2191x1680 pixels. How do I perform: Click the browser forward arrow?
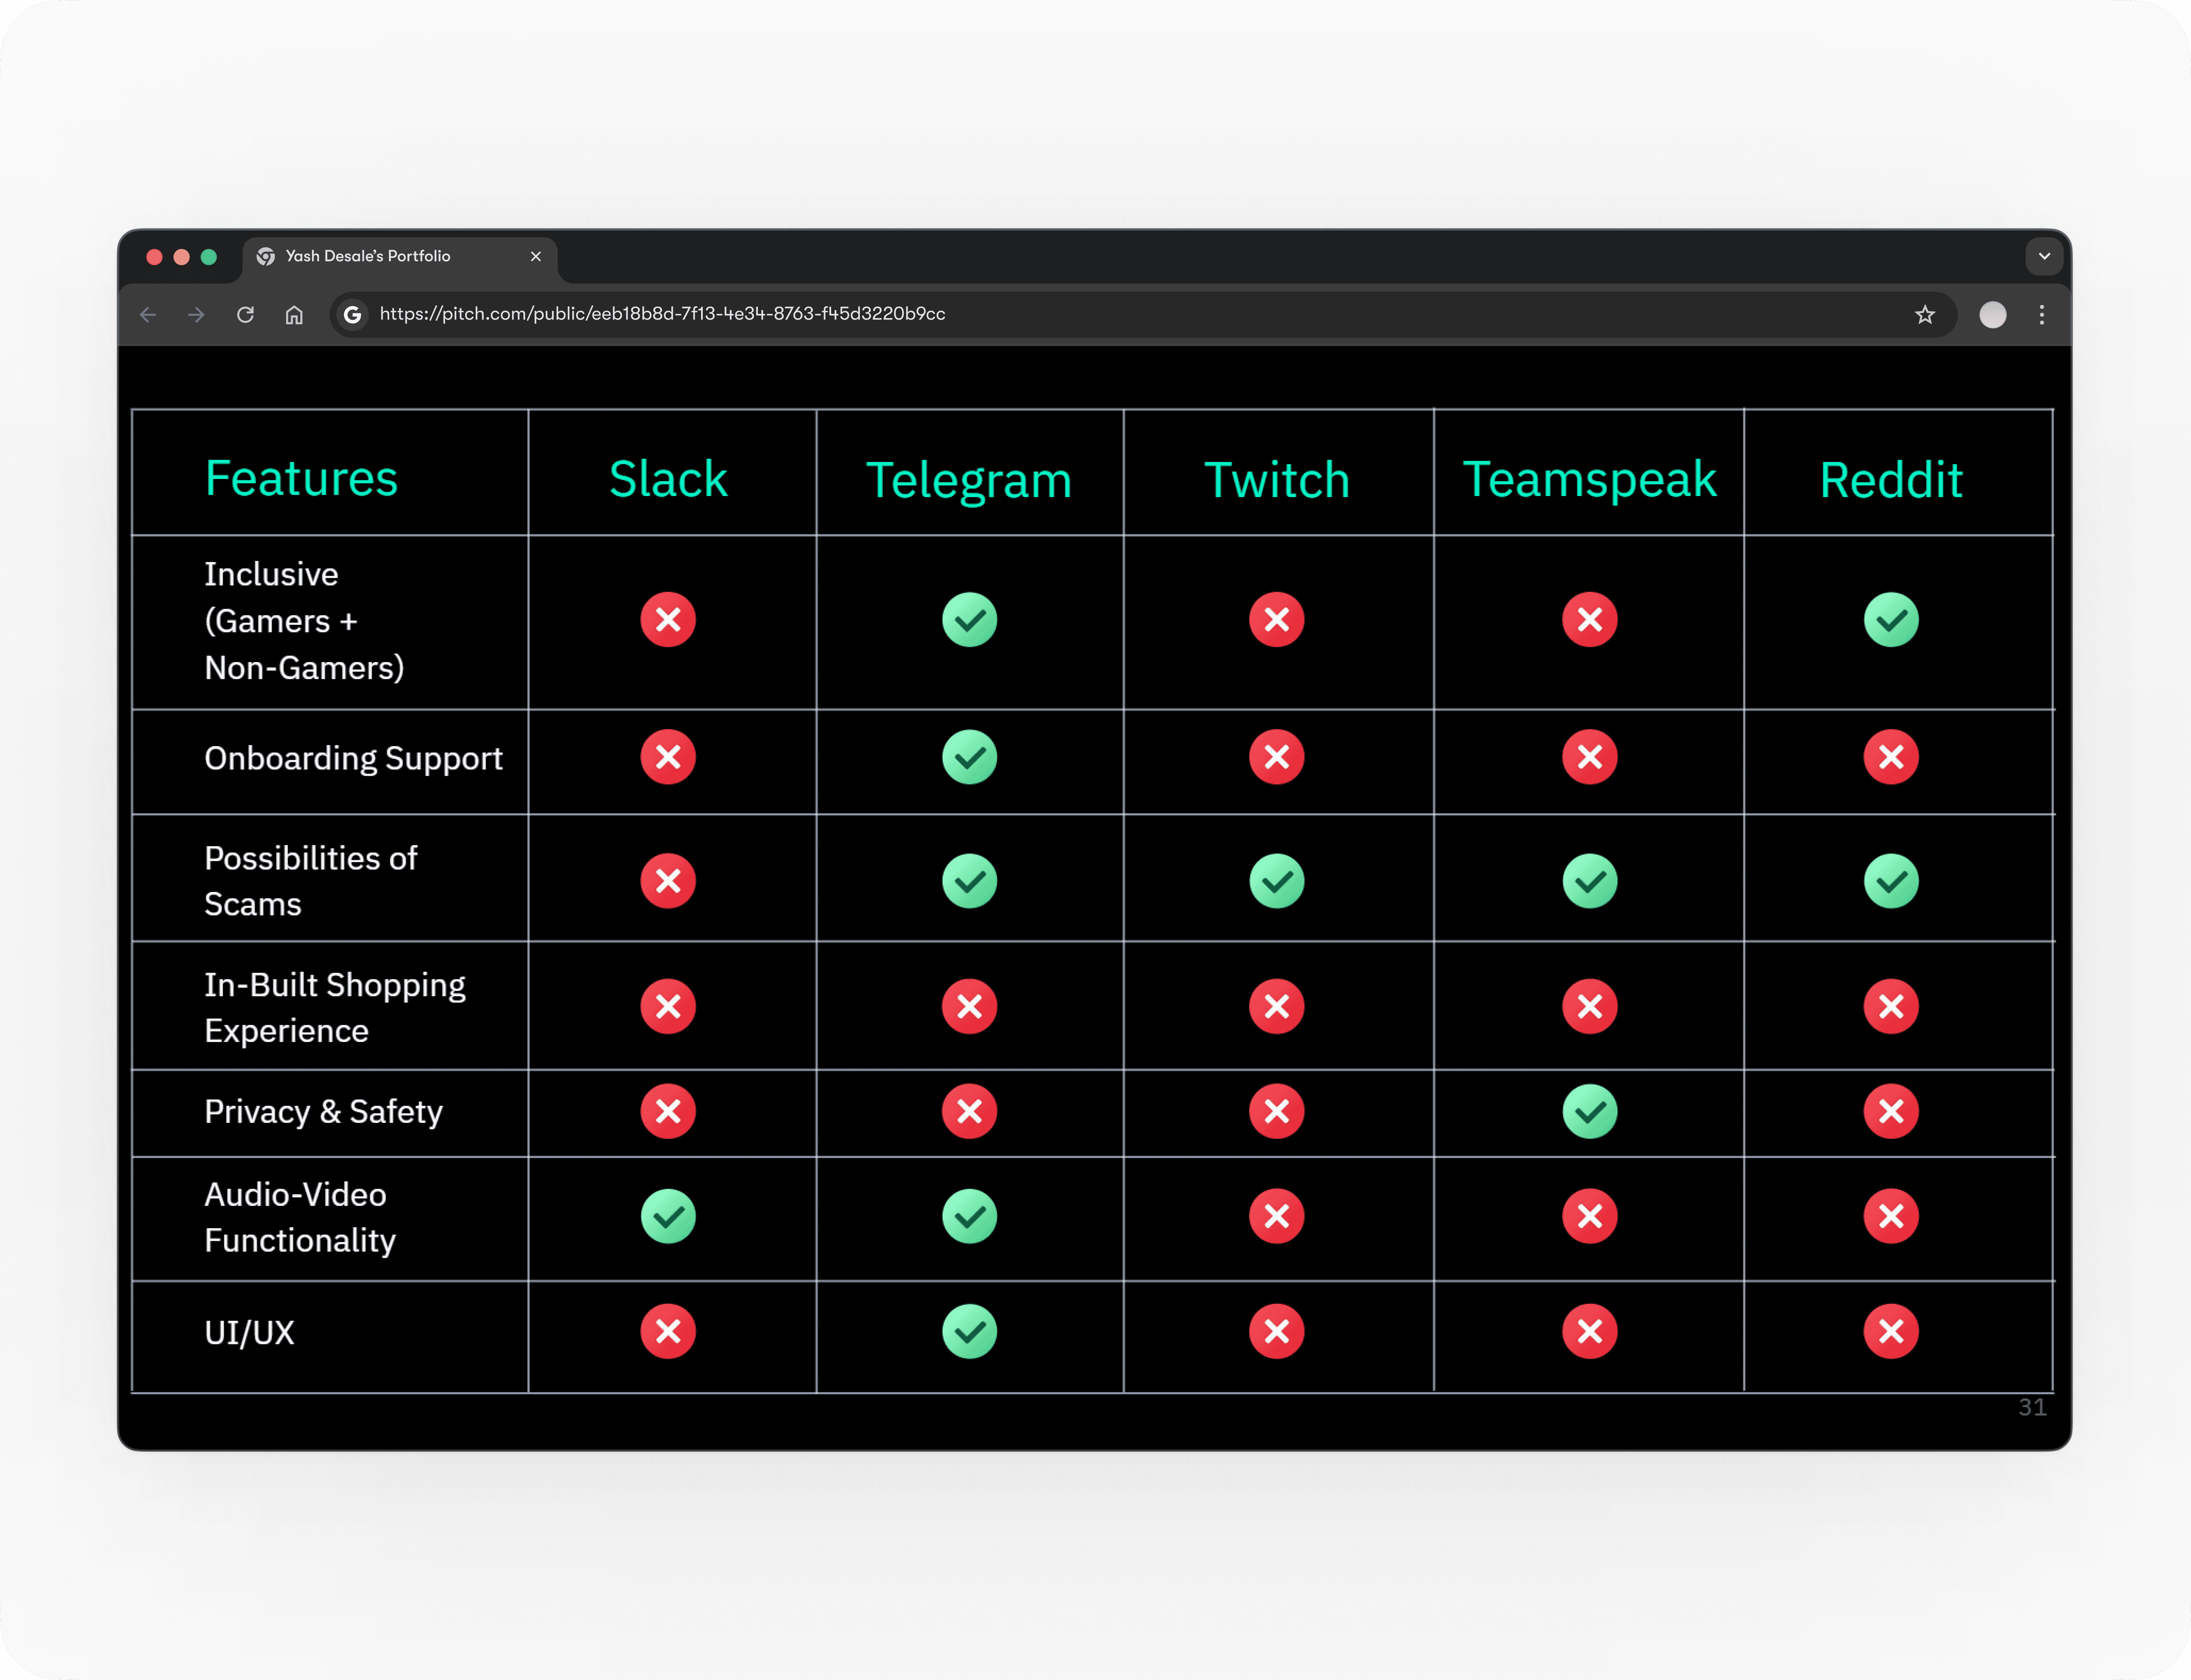coord(196,315)
